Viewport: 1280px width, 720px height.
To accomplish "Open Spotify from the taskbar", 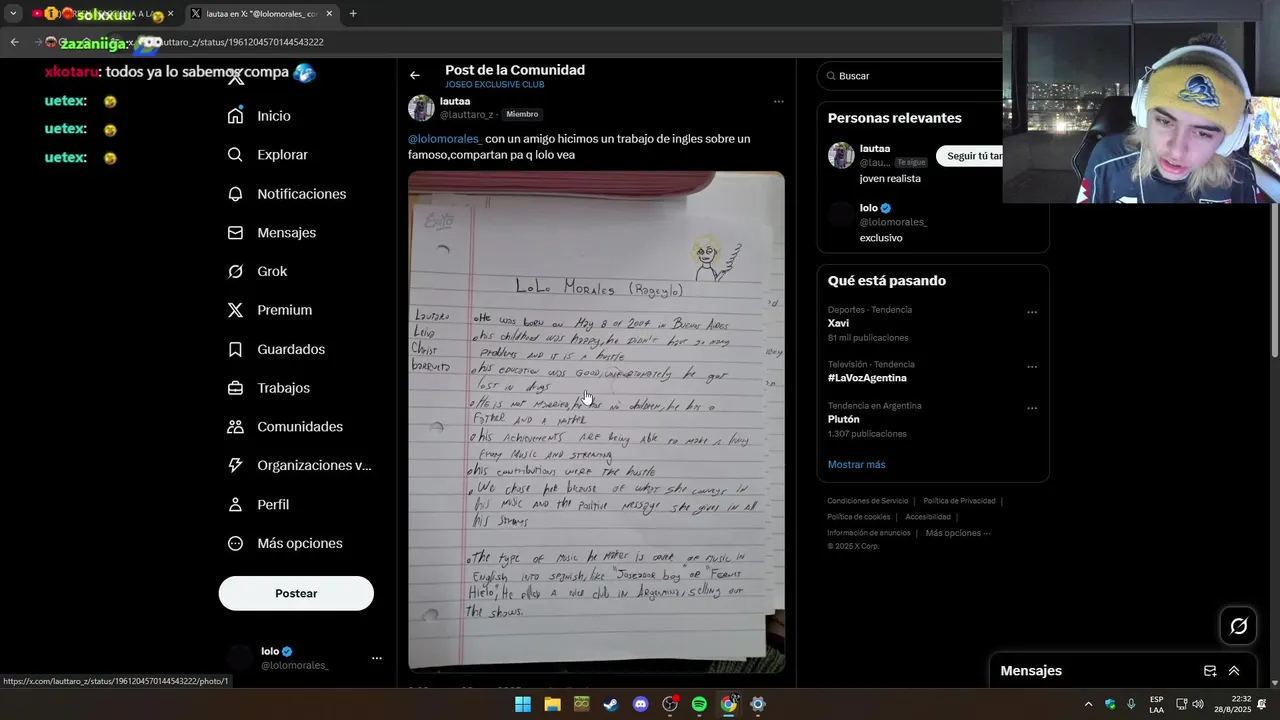I will click(699, 704).
